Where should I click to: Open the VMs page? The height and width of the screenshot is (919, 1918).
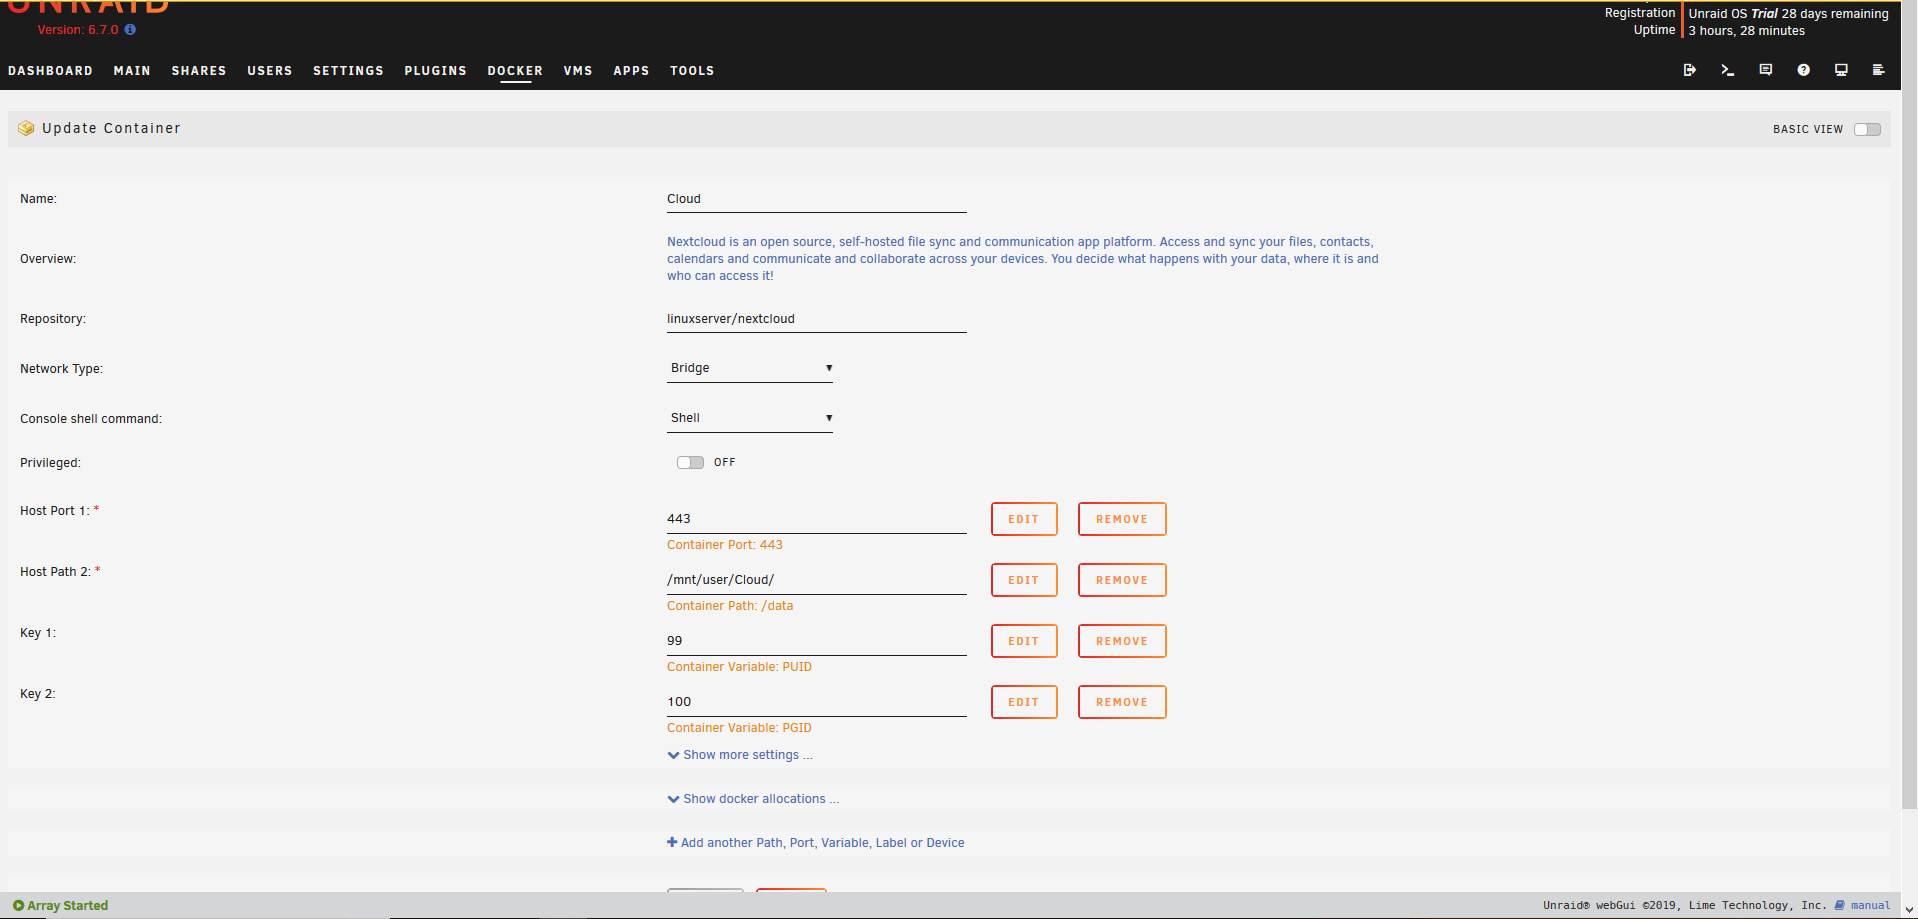click(578, 71)
